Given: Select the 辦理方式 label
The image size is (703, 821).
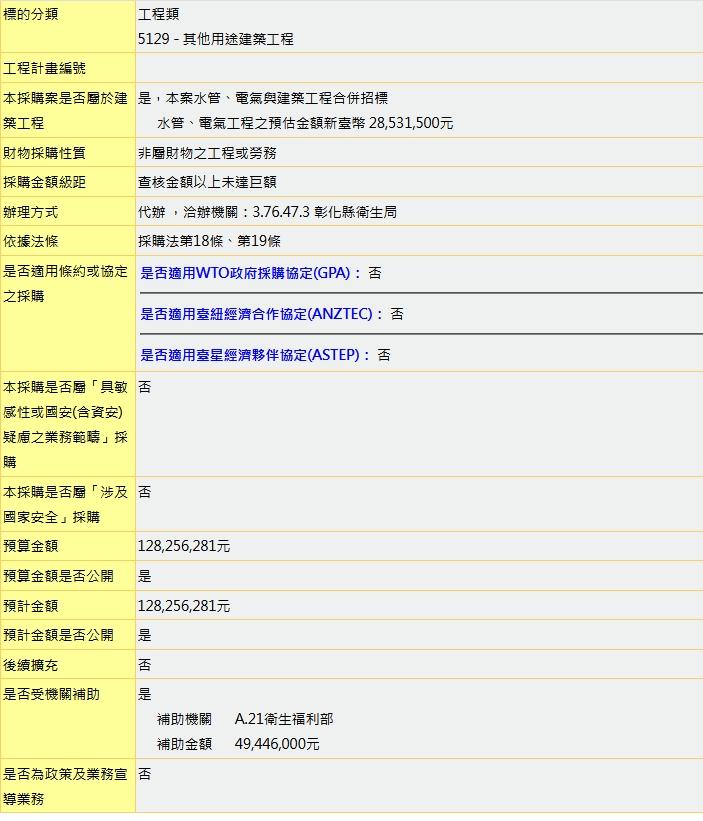Looking at the screenshot, I should 30,212.
